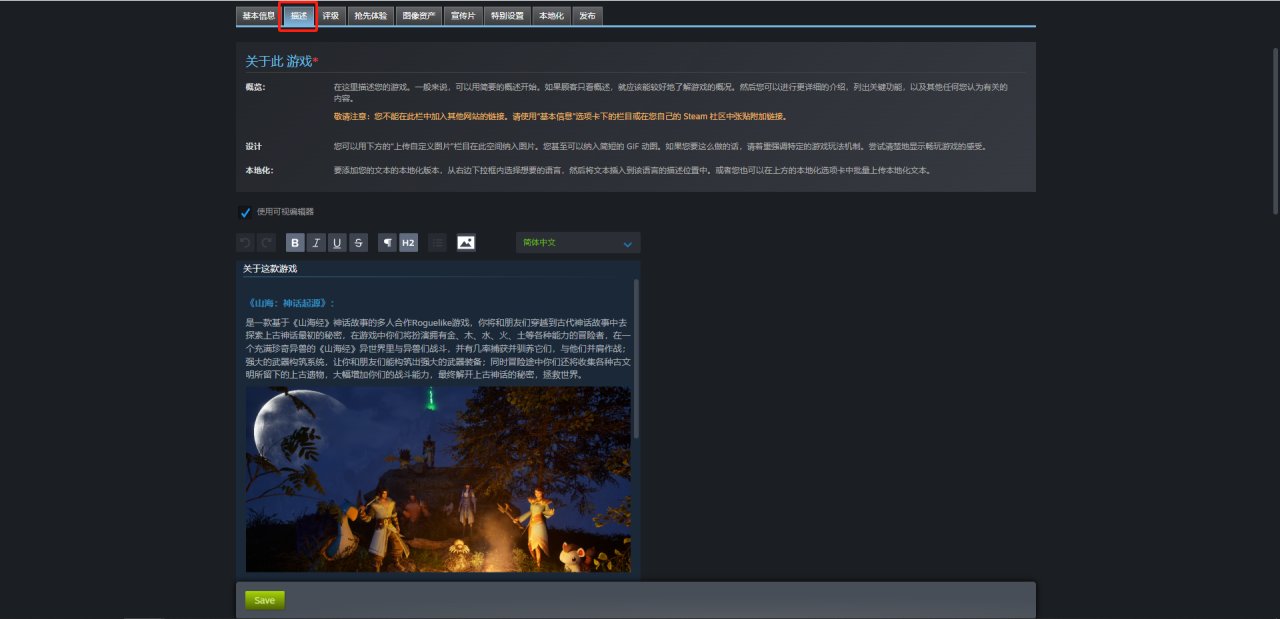Uncheck 使用可视编辑器 checkbox
The height and width of the screenshot is (619, 1280).
pos(245,212)
